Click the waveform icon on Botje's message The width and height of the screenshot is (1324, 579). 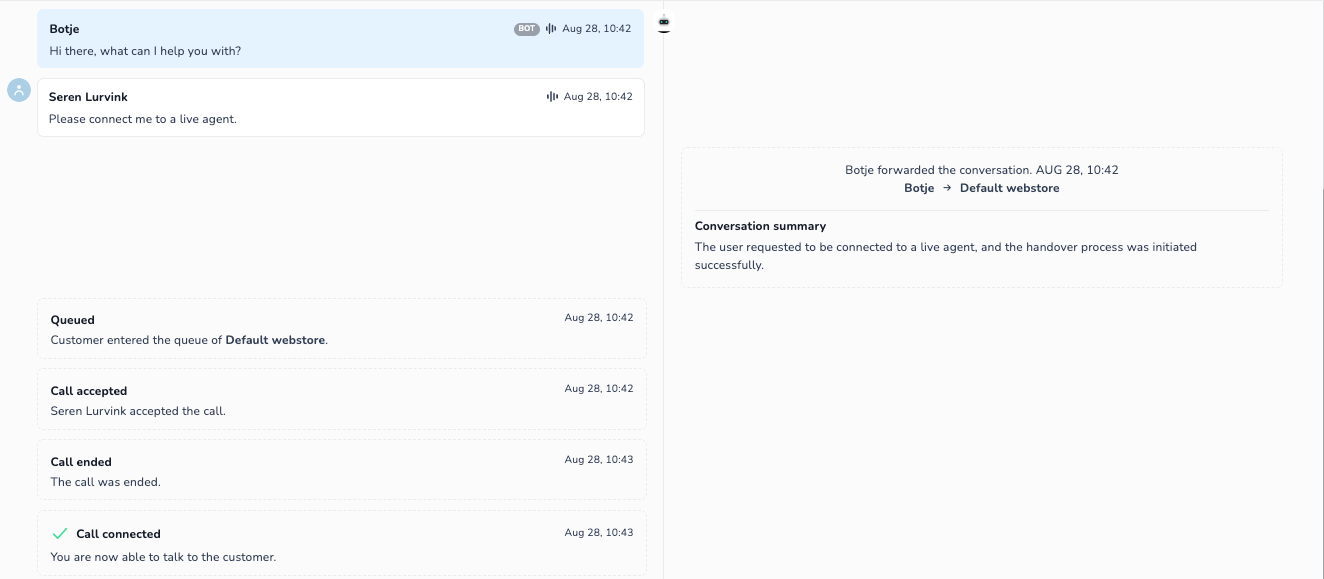550,28
